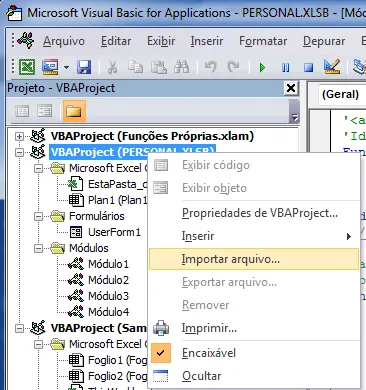Select Módulo3 in the project tree

108,296
